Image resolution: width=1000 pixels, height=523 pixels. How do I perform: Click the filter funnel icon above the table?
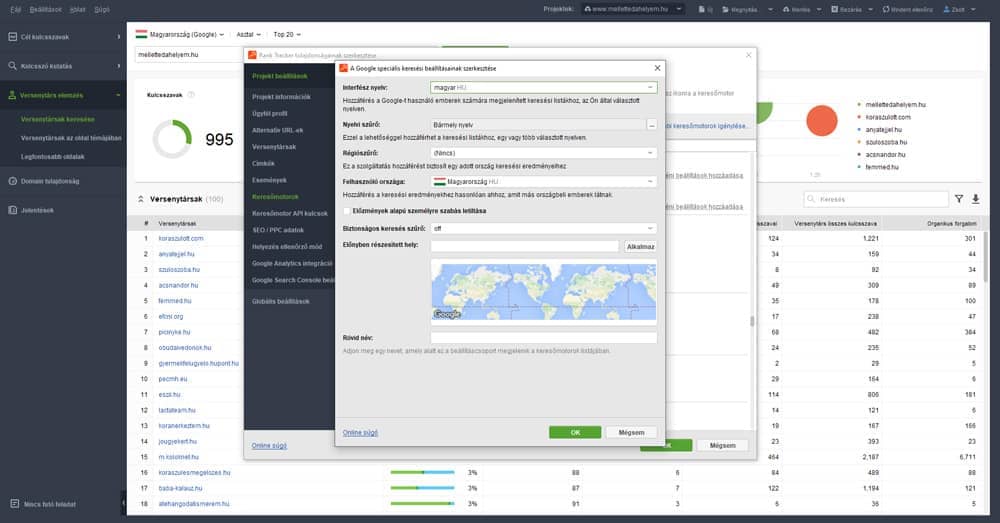(959, 199)
